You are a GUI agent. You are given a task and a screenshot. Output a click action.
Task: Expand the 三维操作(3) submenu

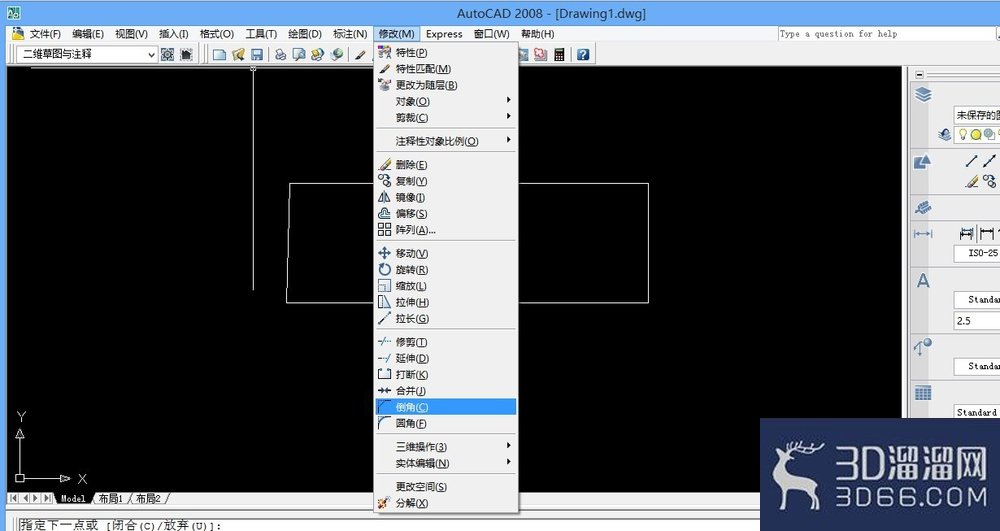pyautogui.click(x=446, y=446)
